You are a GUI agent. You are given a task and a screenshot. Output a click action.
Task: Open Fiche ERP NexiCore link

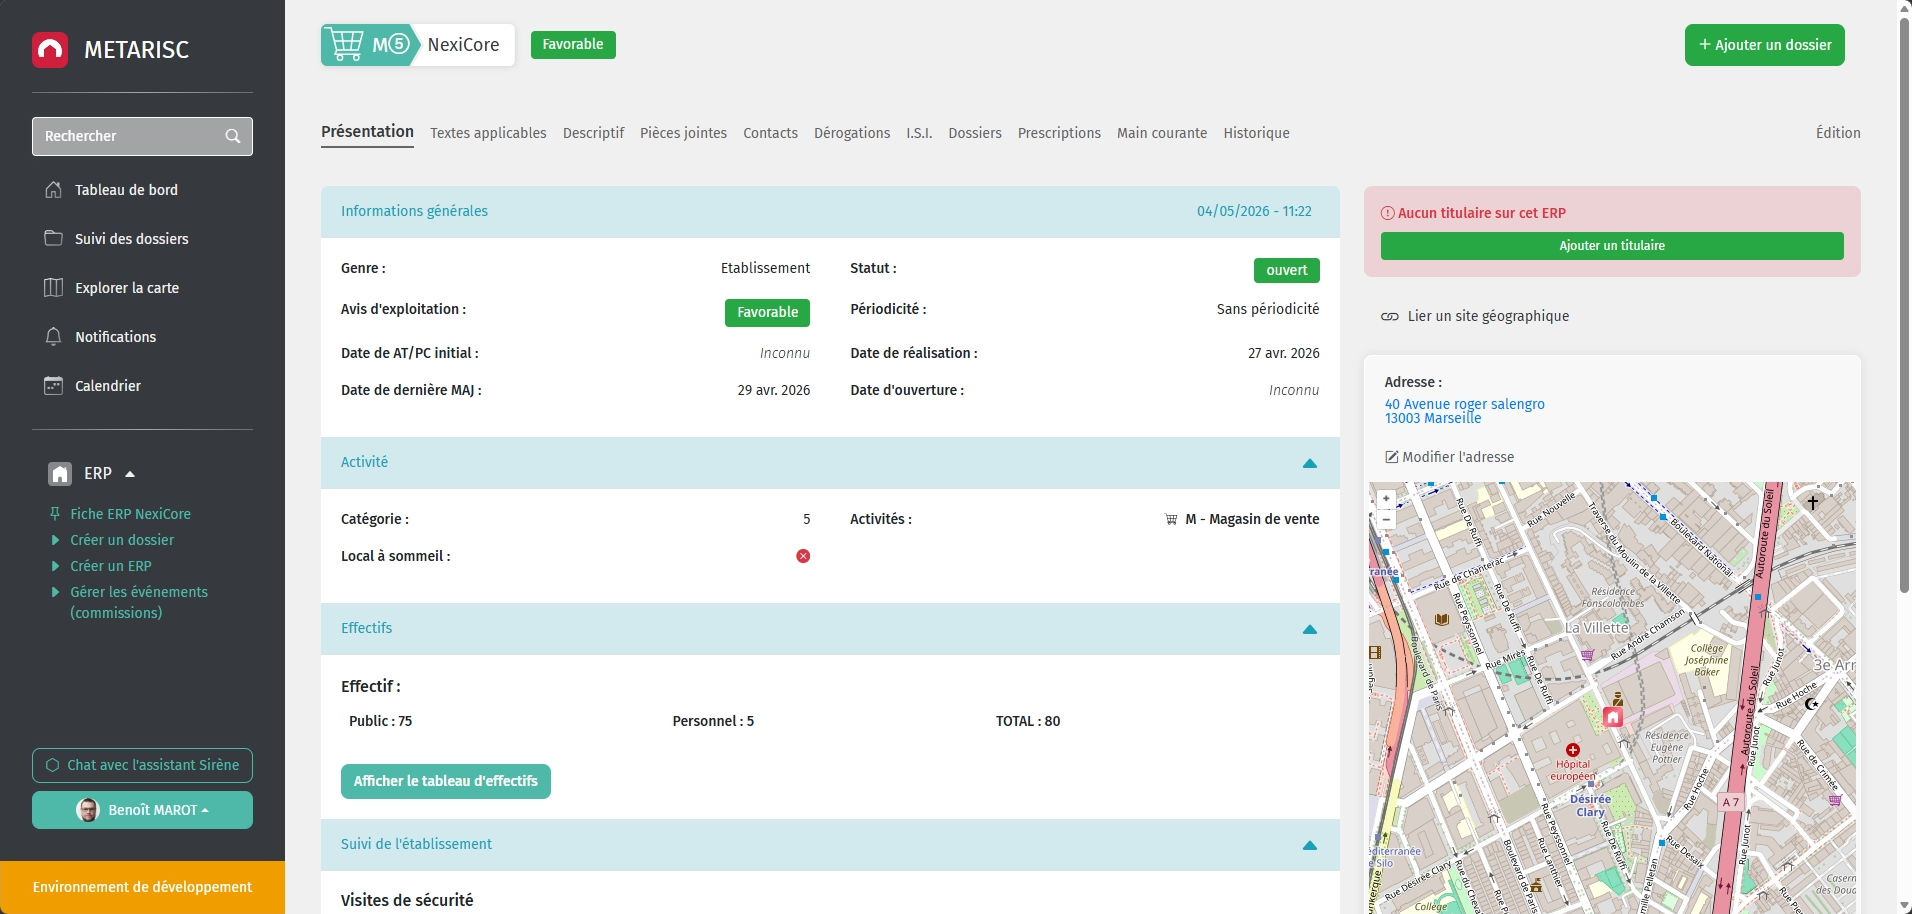[x=130, y=514]
